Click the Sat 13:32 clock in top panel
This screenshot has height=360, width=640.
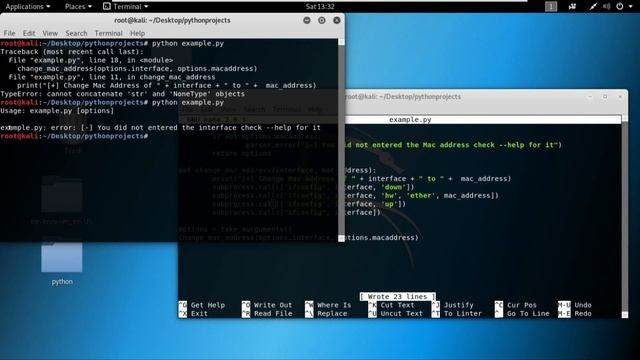320,7
